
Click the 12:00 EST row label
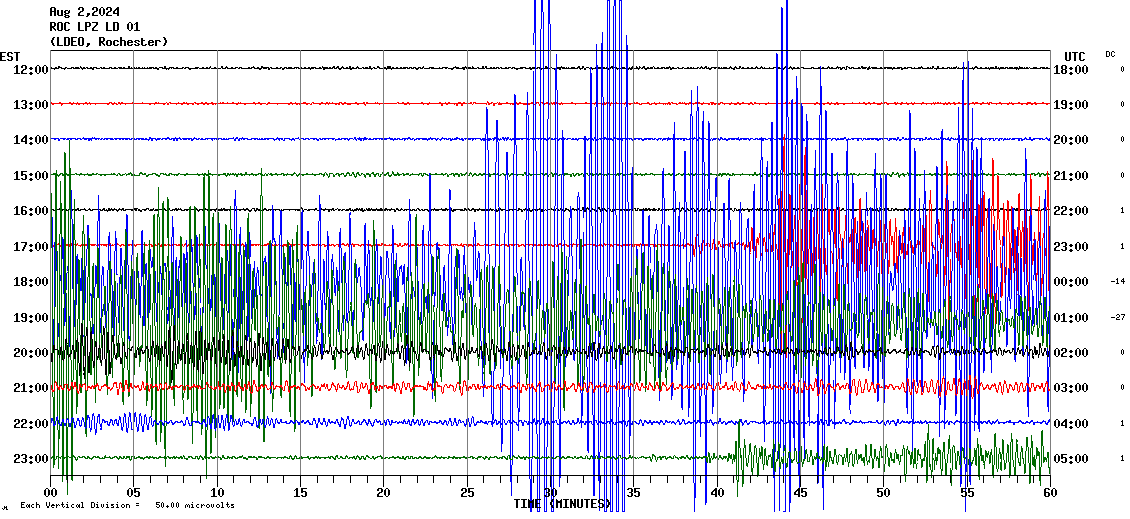tap(31, 69)
